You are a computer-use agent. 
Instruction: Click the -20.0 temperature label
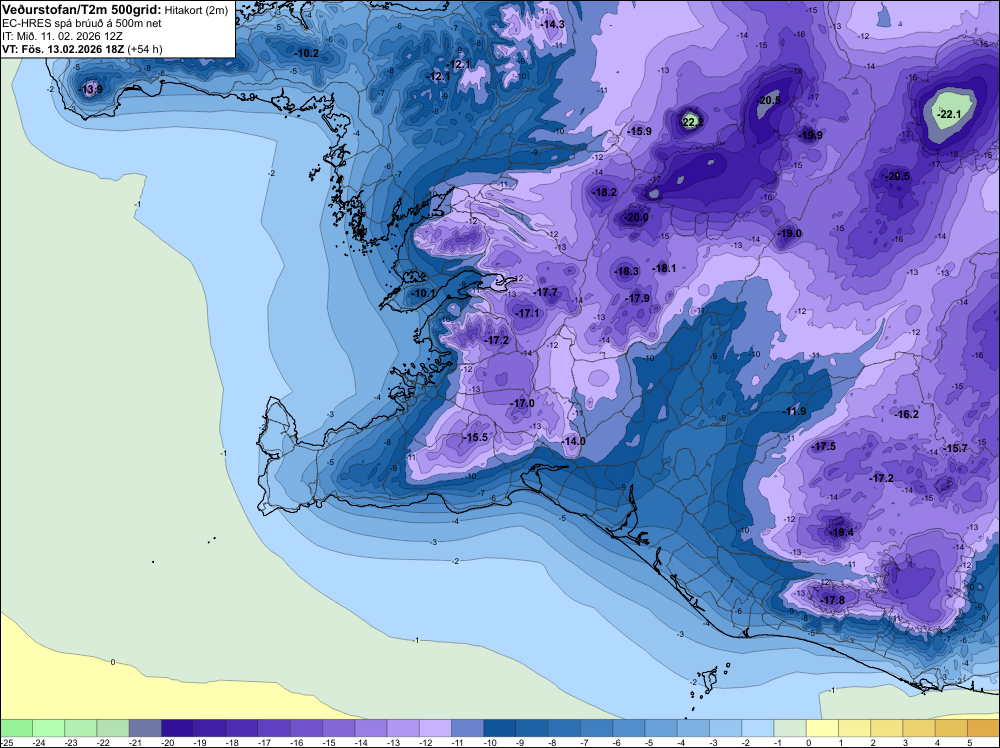point(636,217)
